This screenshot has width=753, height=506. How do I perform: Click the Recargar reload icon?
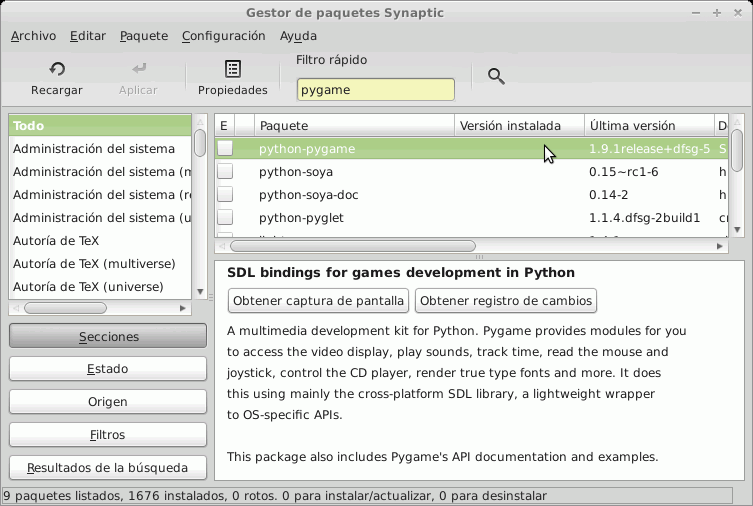coord(57,69)
